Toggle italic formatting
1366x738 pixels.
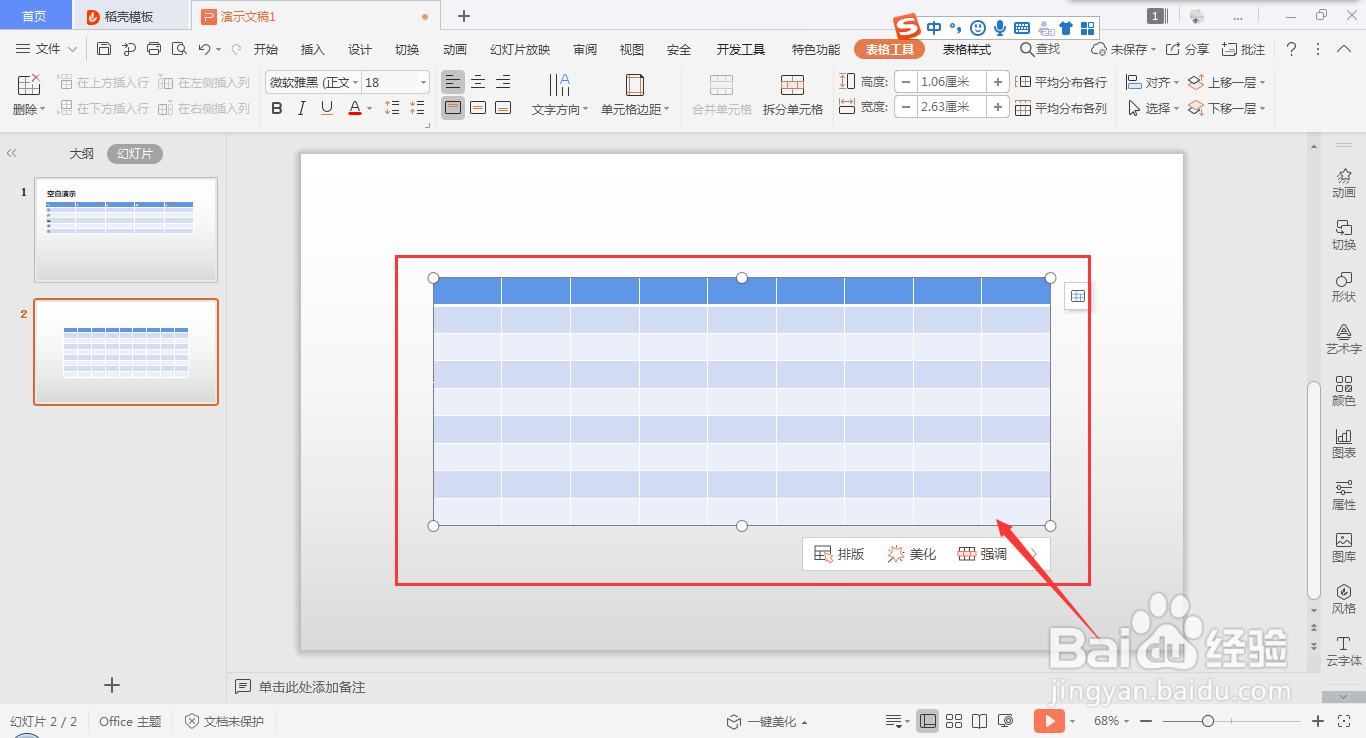301,108
